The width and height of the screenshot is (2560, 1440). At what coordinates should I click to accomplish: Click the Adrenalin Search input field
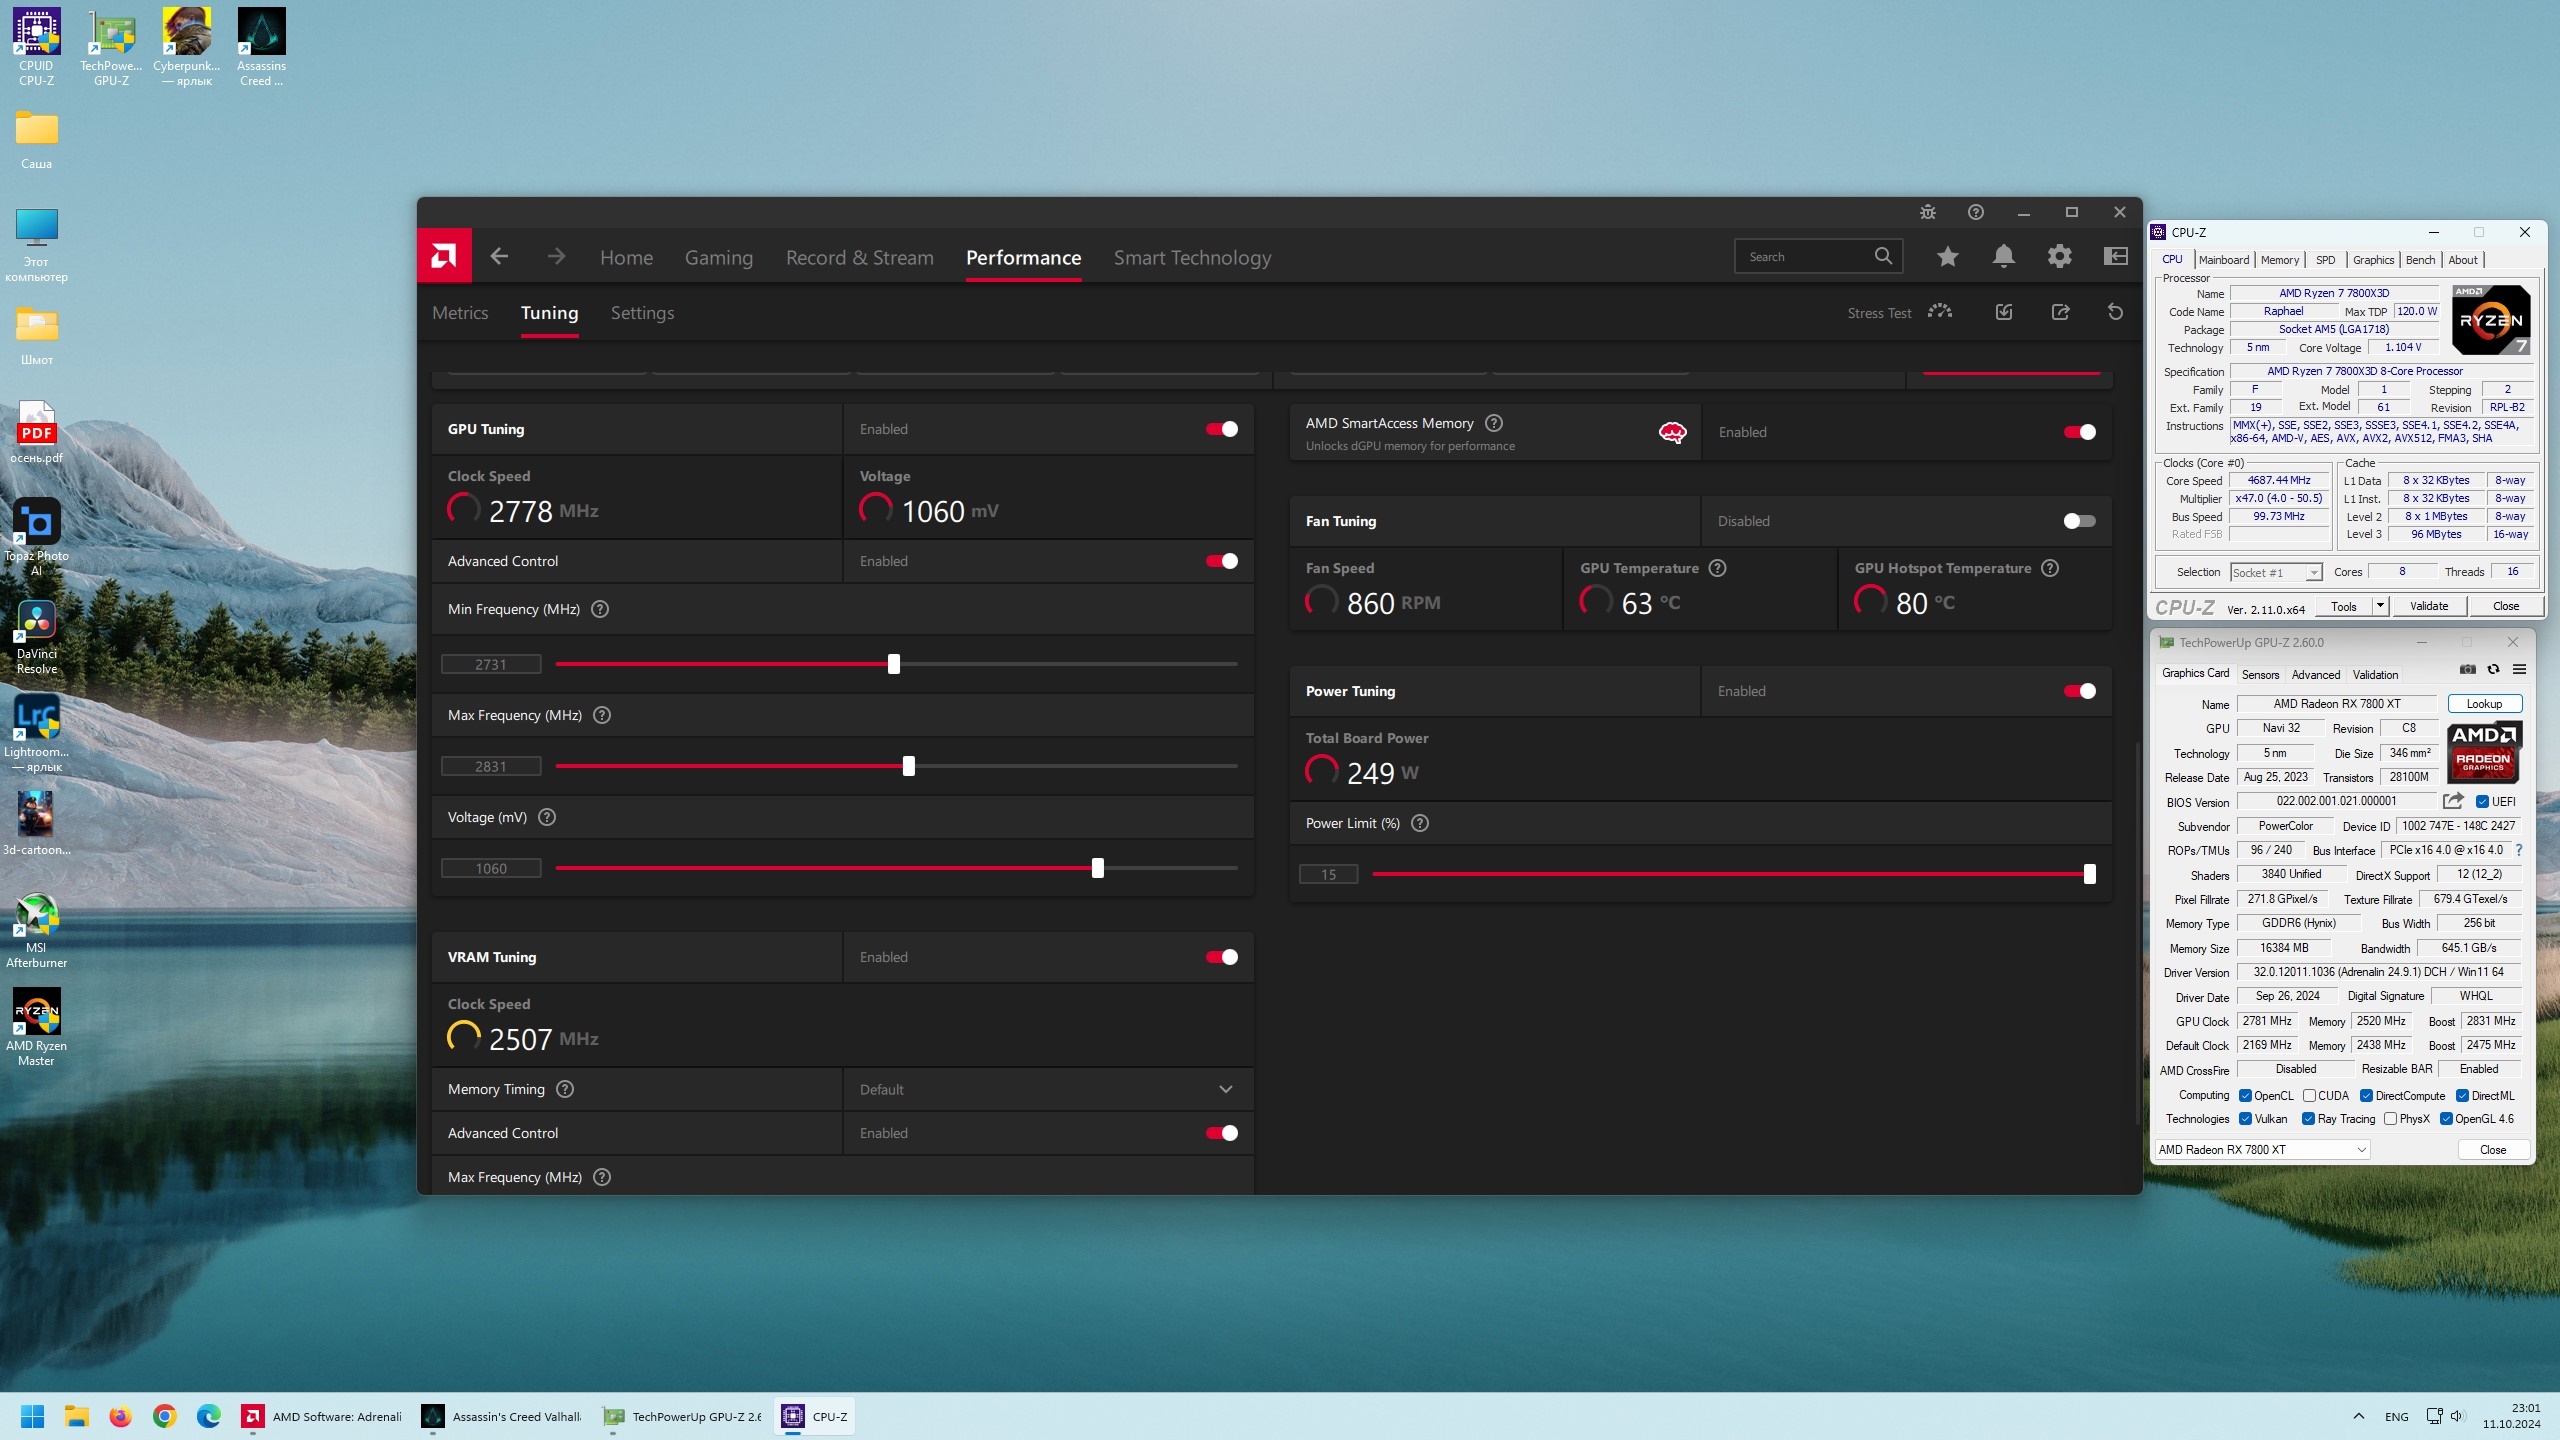coord(1806,257)
